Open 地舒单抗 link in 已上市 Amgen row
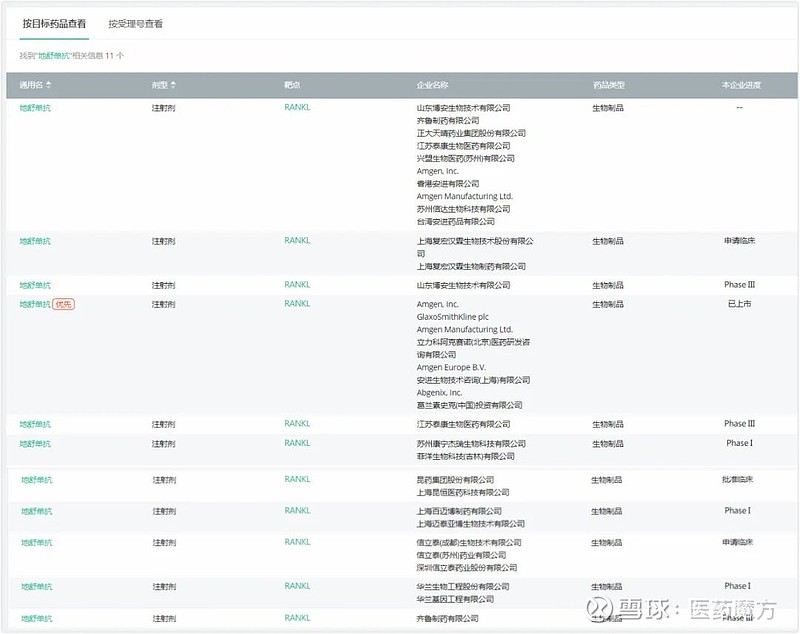This screenshot has height=634, width=800. coord(35,304)
